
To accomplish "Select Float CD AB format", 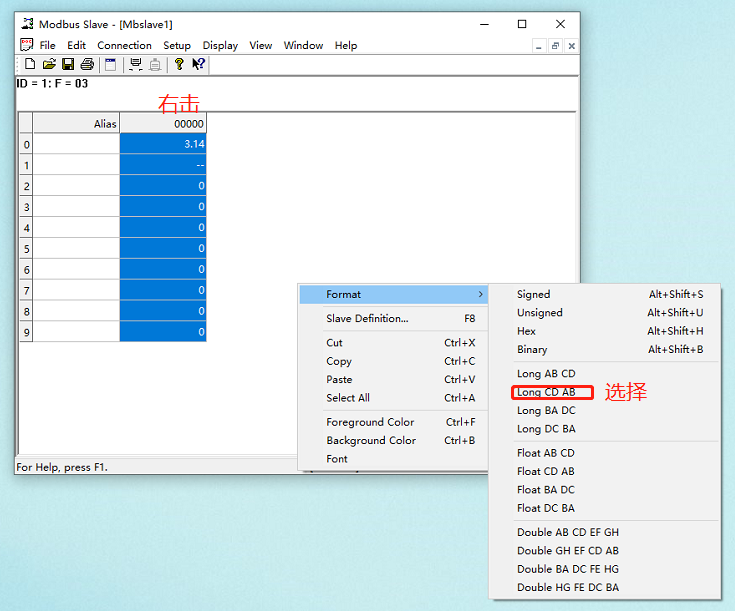I will tap(605, 471).
